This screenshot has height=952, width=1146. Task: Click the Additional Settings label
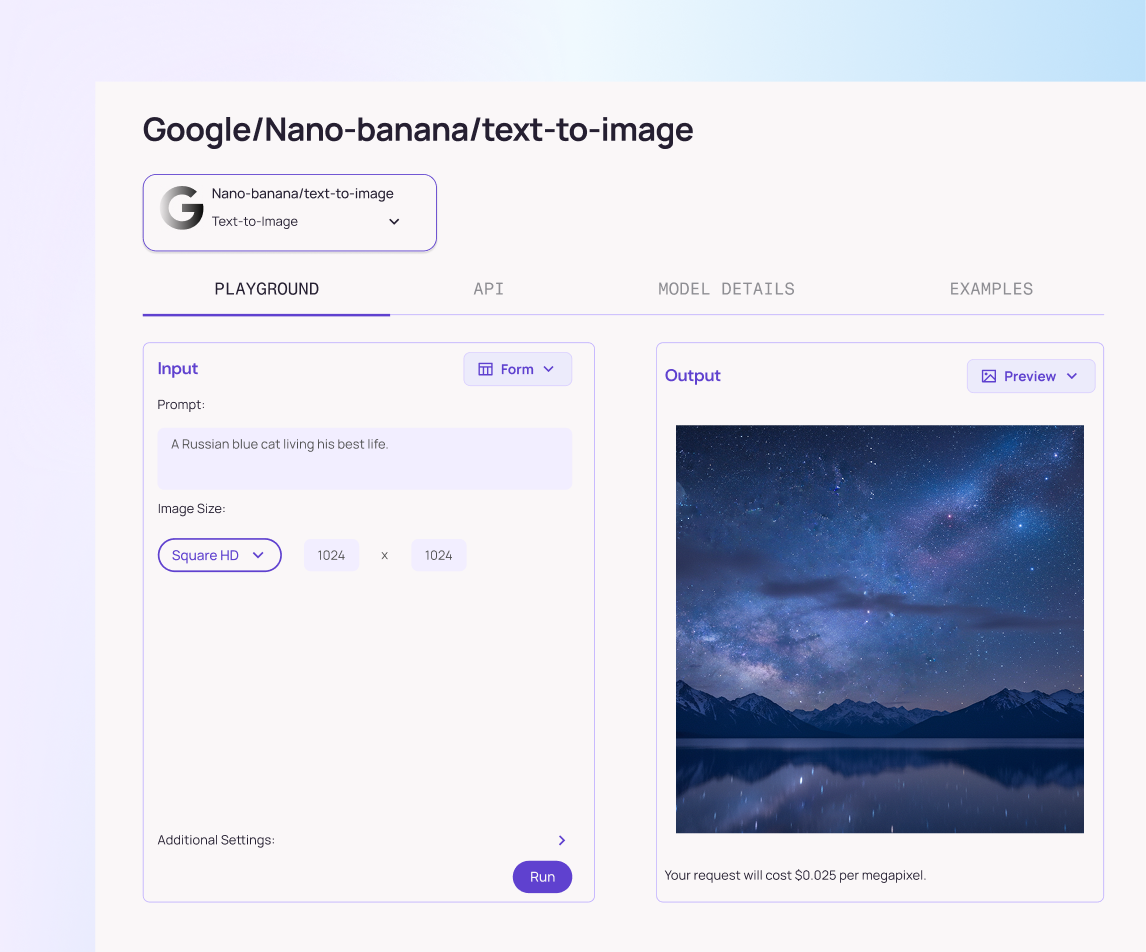click(216, 840)
